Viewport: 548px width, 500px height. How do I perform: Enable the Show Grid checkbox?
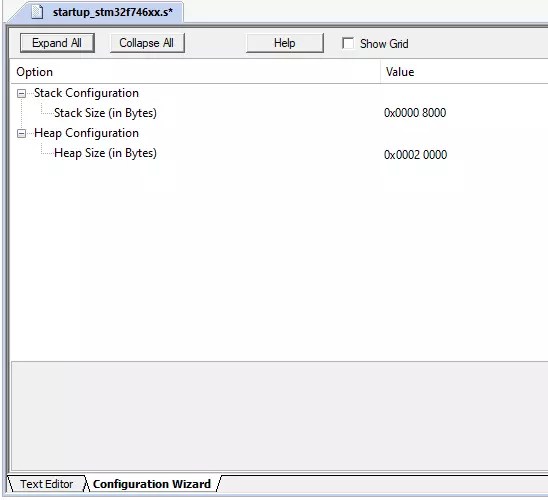click(348, 43)
